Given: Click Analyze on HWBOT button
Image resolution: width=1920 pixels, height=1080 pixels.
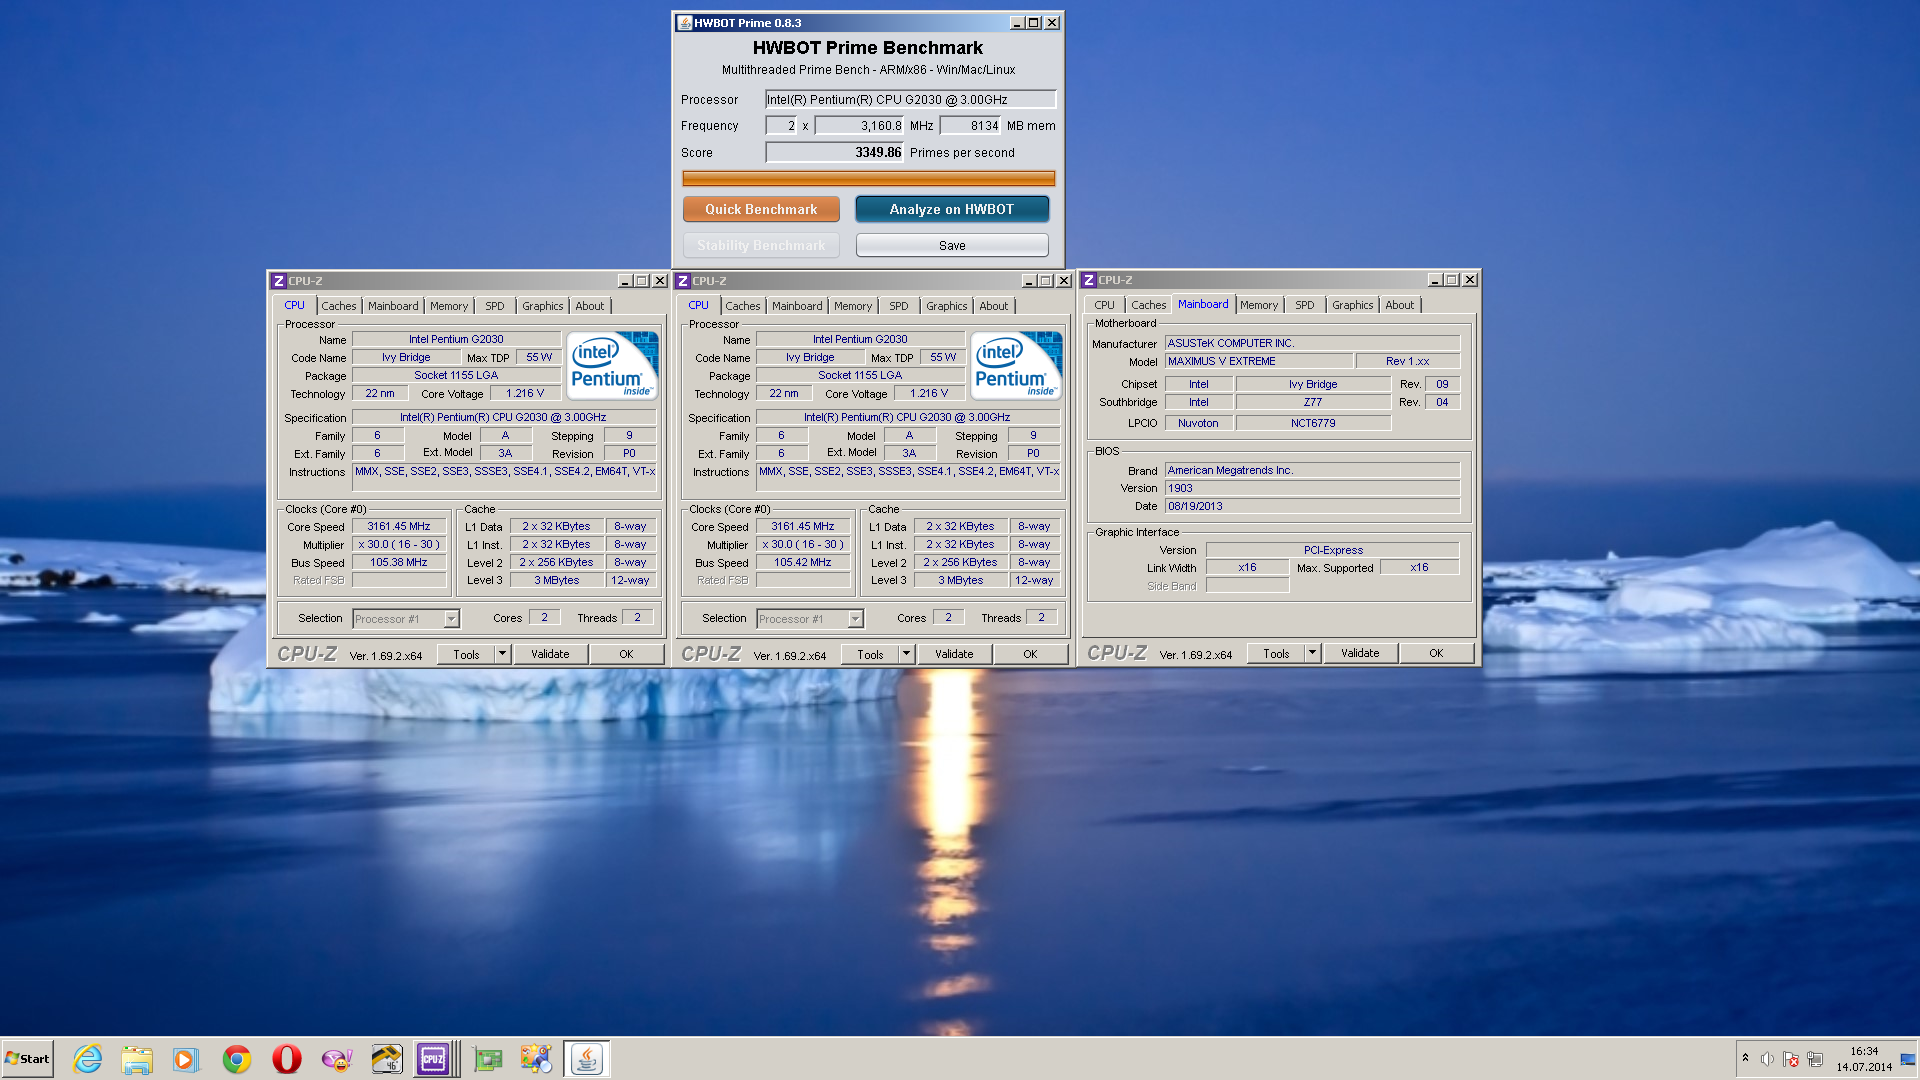Looking at the screenshot, I should (952, 209).
